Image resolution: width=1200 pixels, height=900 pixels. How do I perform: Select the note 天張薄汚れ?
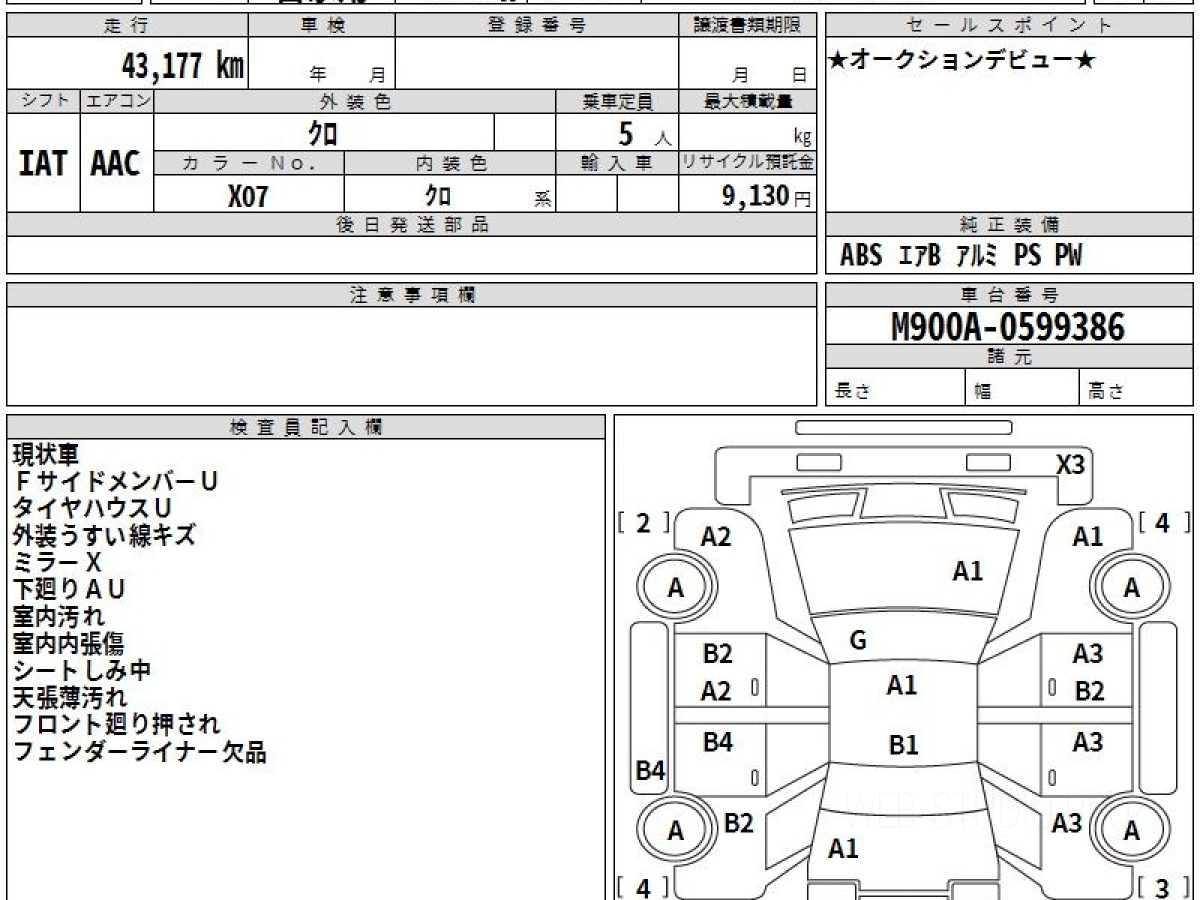tap(70, 698)
